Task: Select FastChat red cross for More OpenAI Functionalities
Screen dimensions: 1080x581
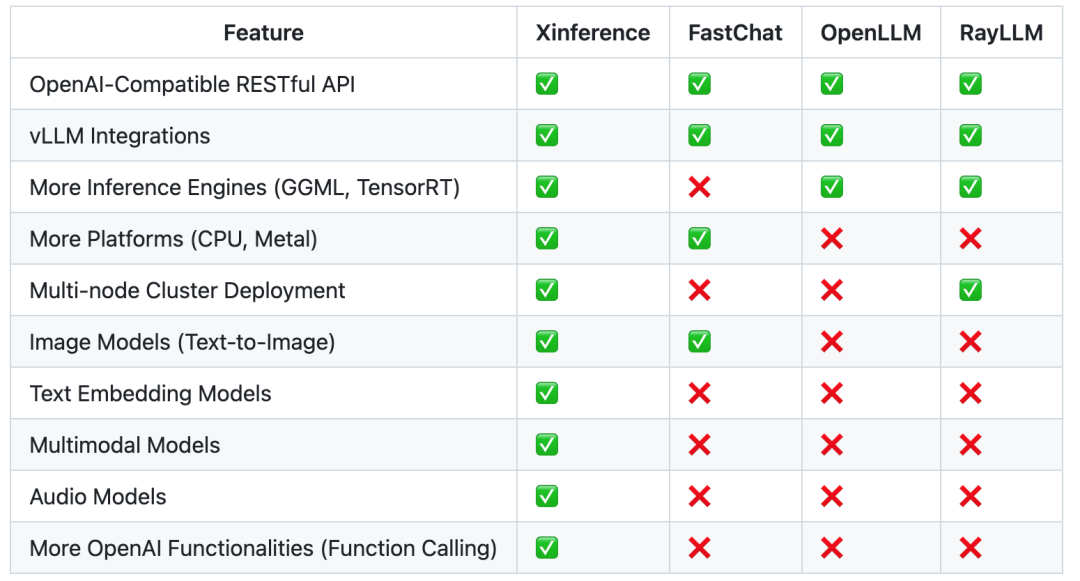Action: [x=699, y=548]
